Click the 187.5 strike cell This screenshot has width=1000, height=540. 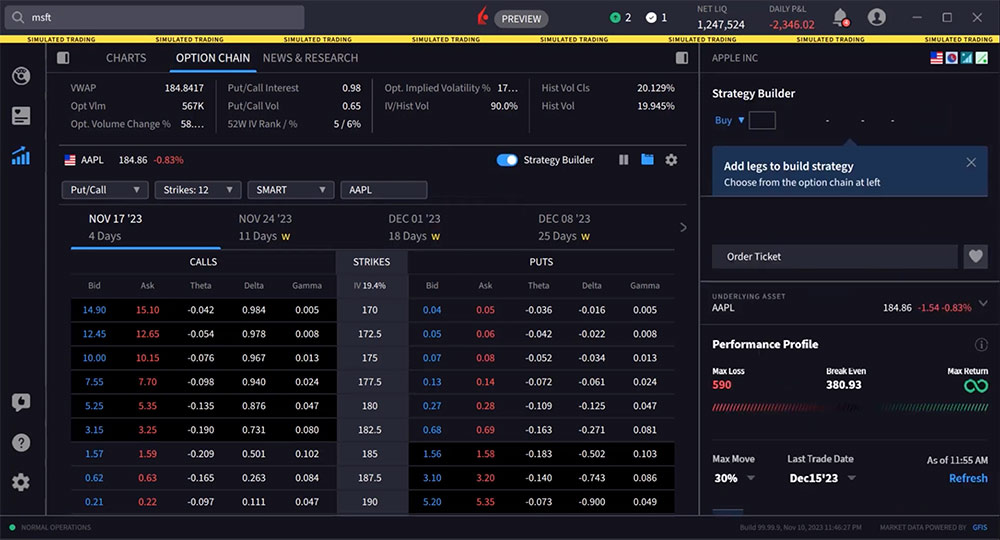370,478
